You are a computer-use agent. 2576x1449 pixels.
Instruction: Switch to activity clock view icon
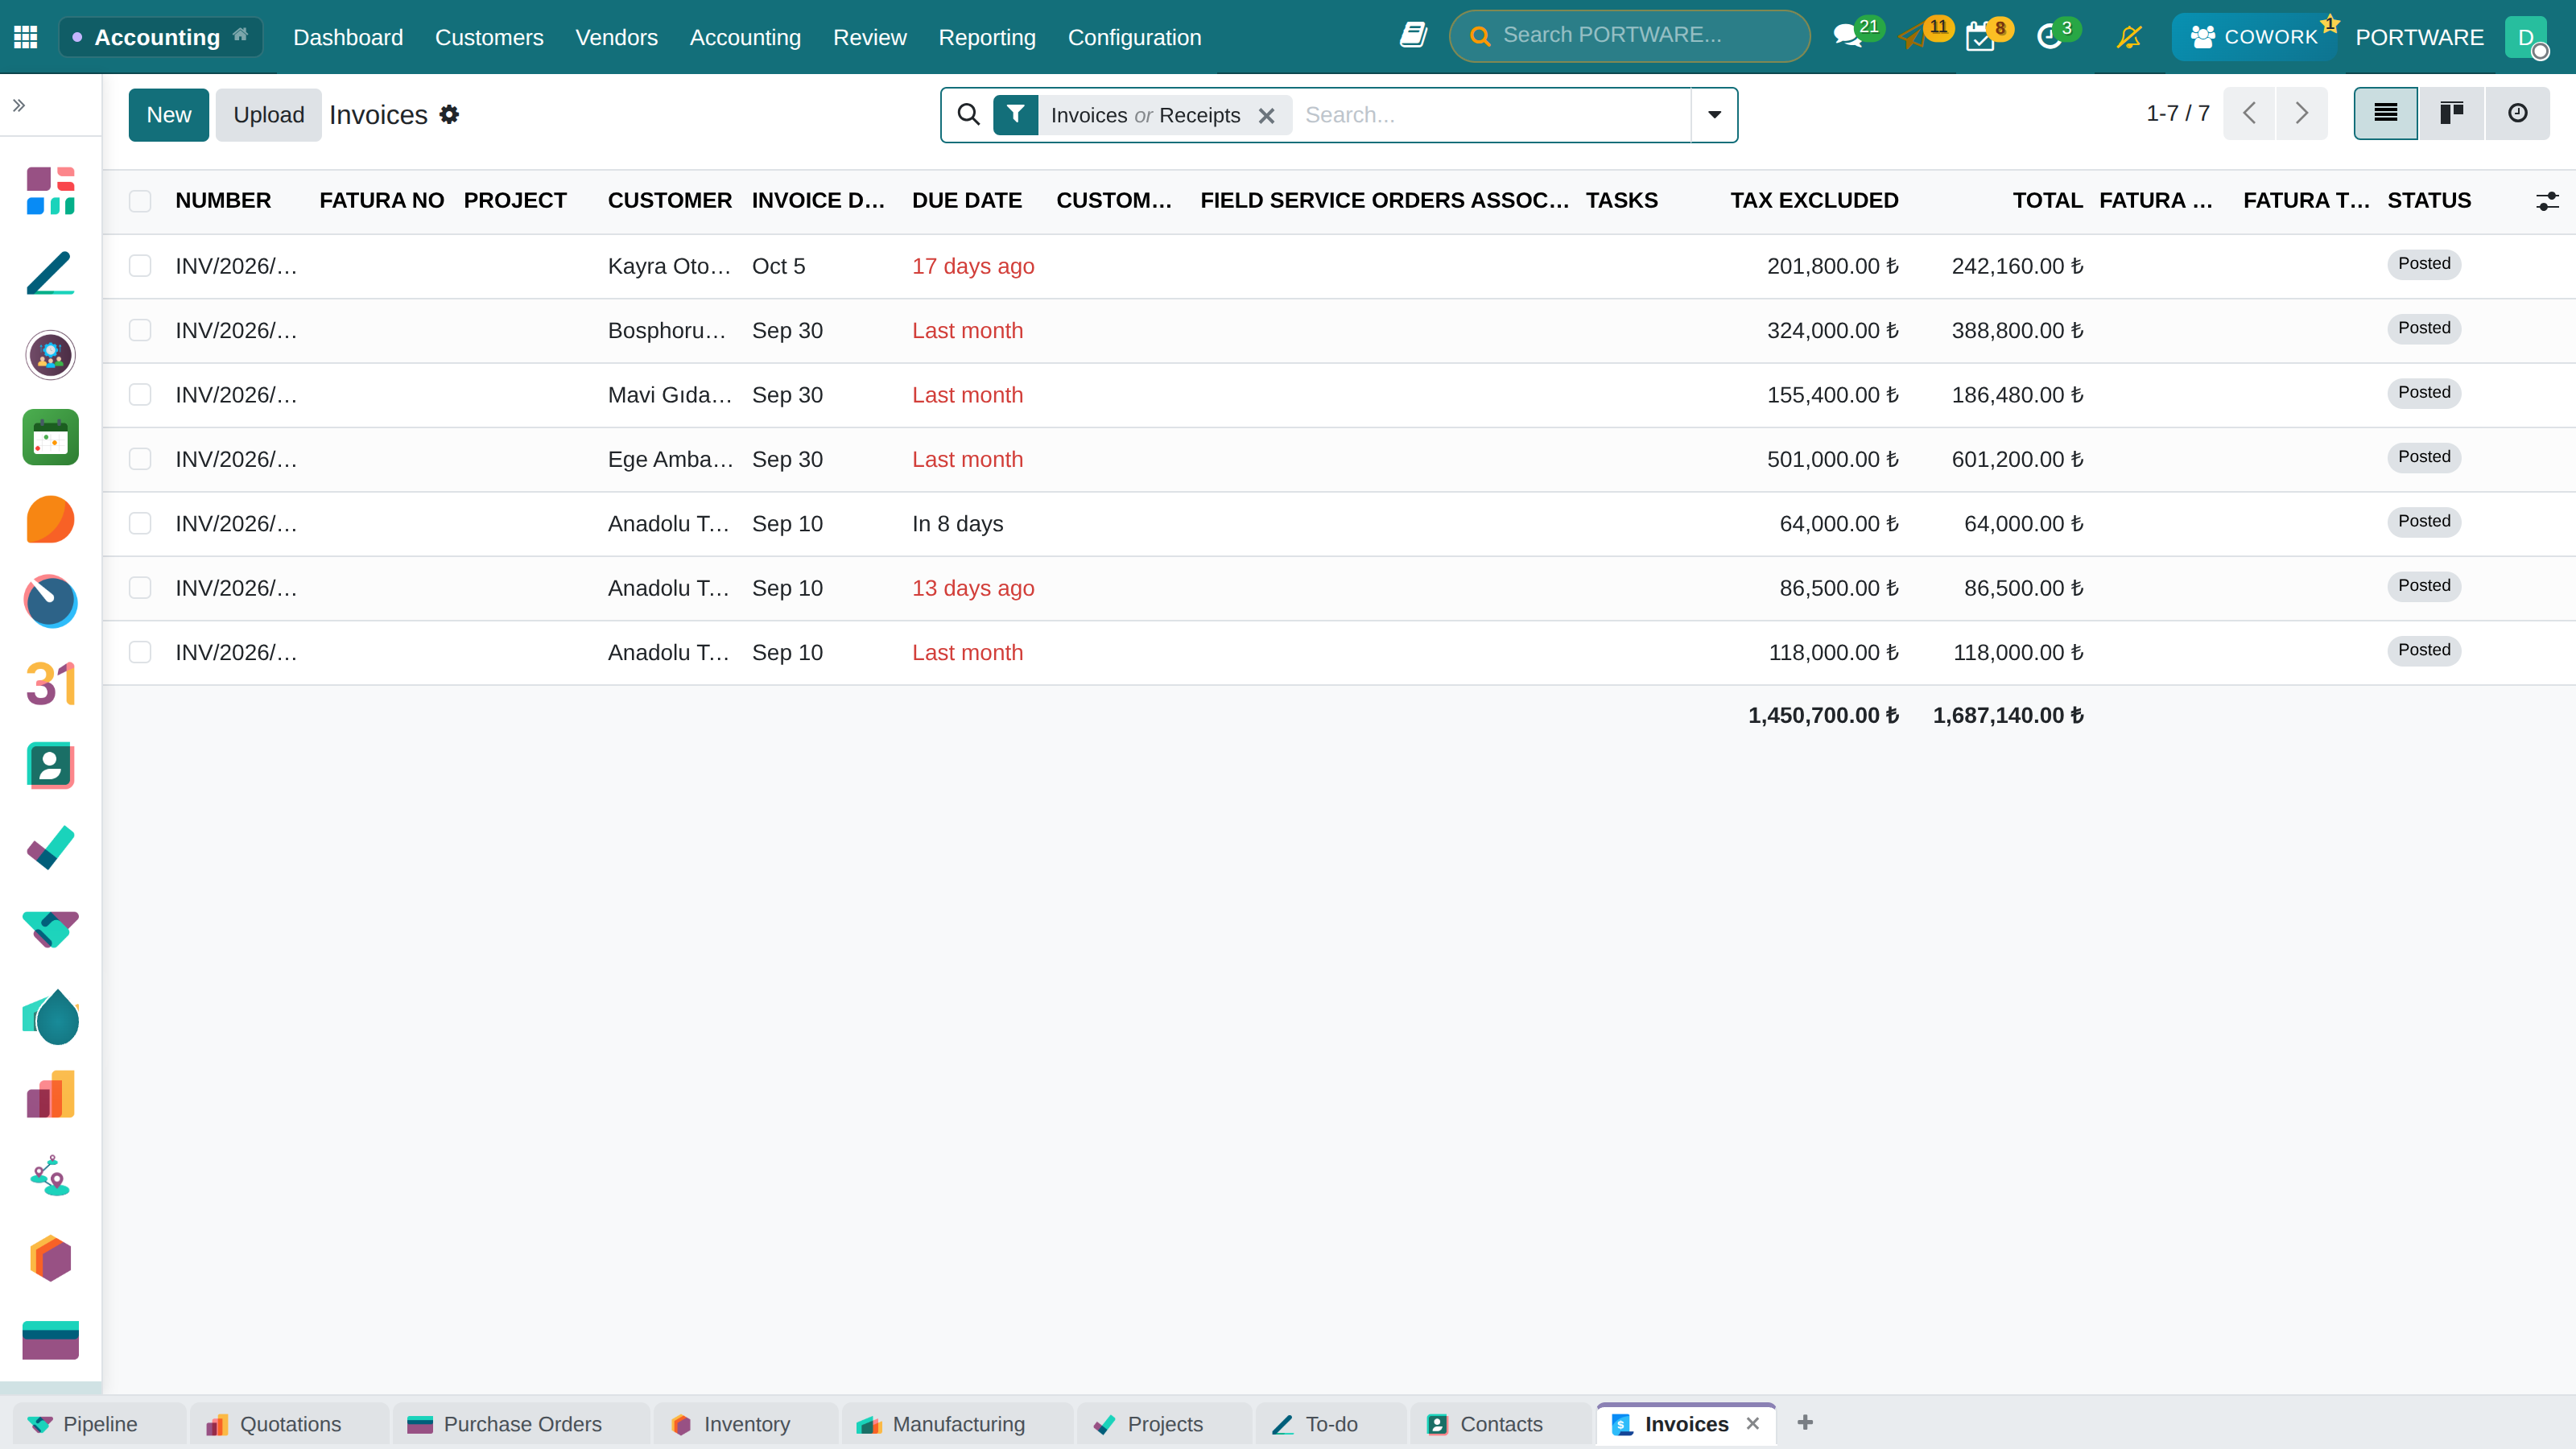(x=2517, y=113)
